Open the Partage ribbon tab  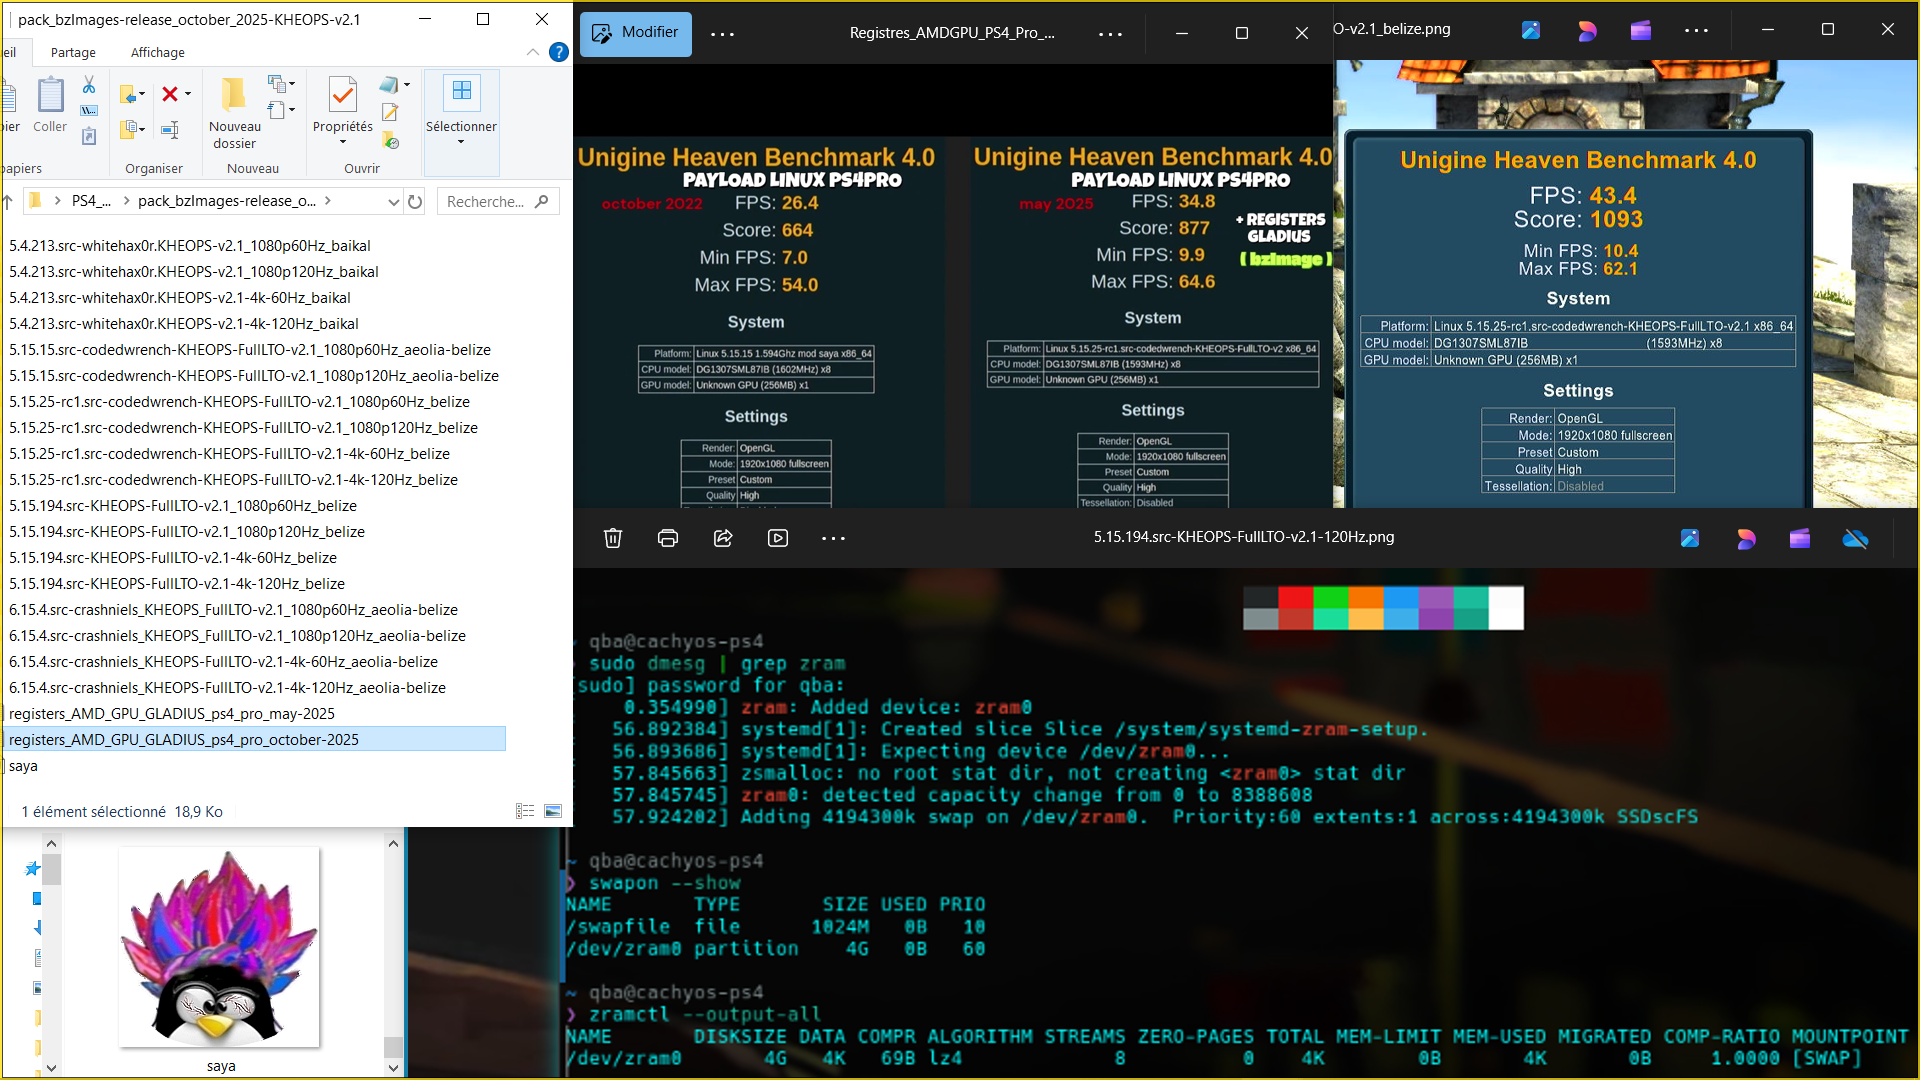click(73, 52)
